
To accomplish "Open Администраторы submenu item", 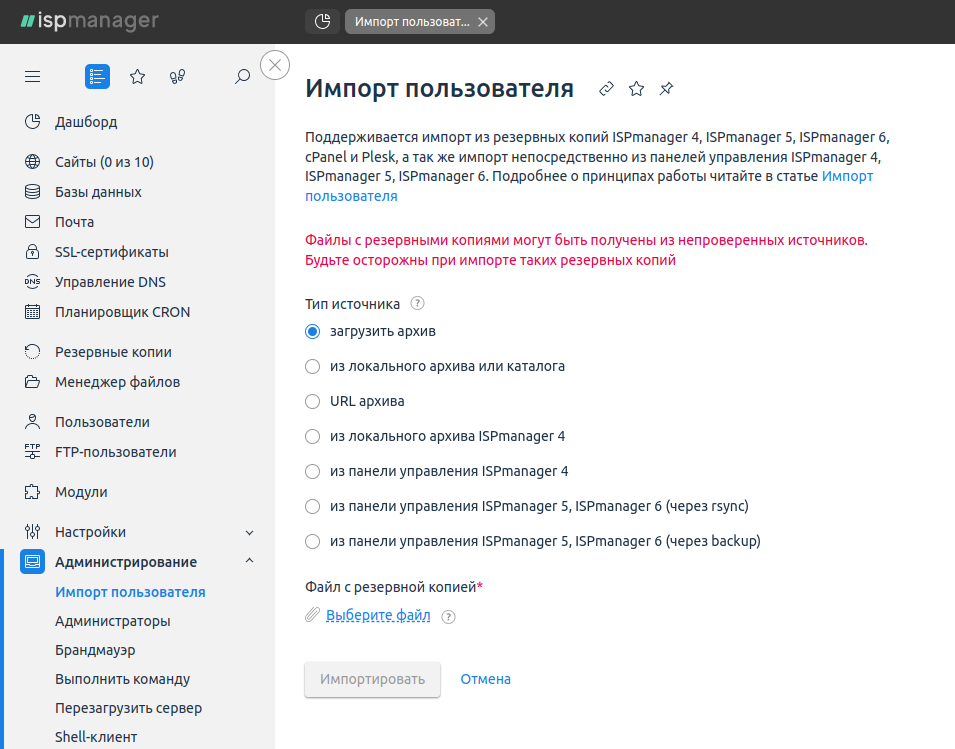I will [113, 621].
